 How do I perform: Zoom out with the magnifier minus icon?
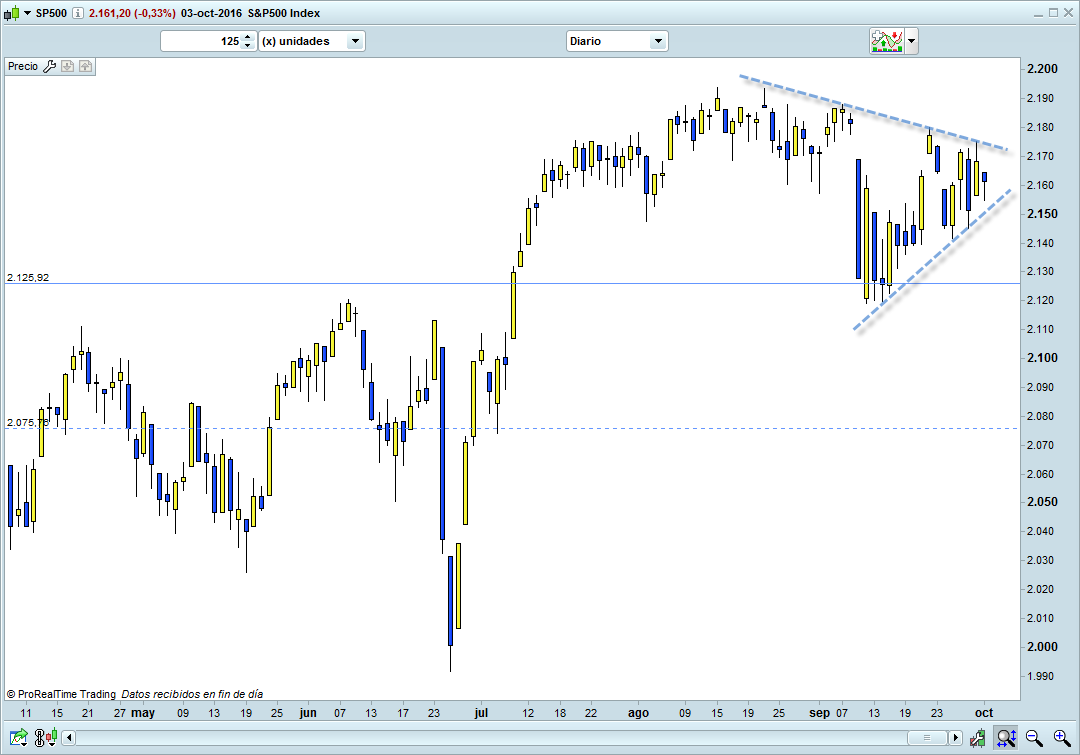click(x=1034, y=738)
